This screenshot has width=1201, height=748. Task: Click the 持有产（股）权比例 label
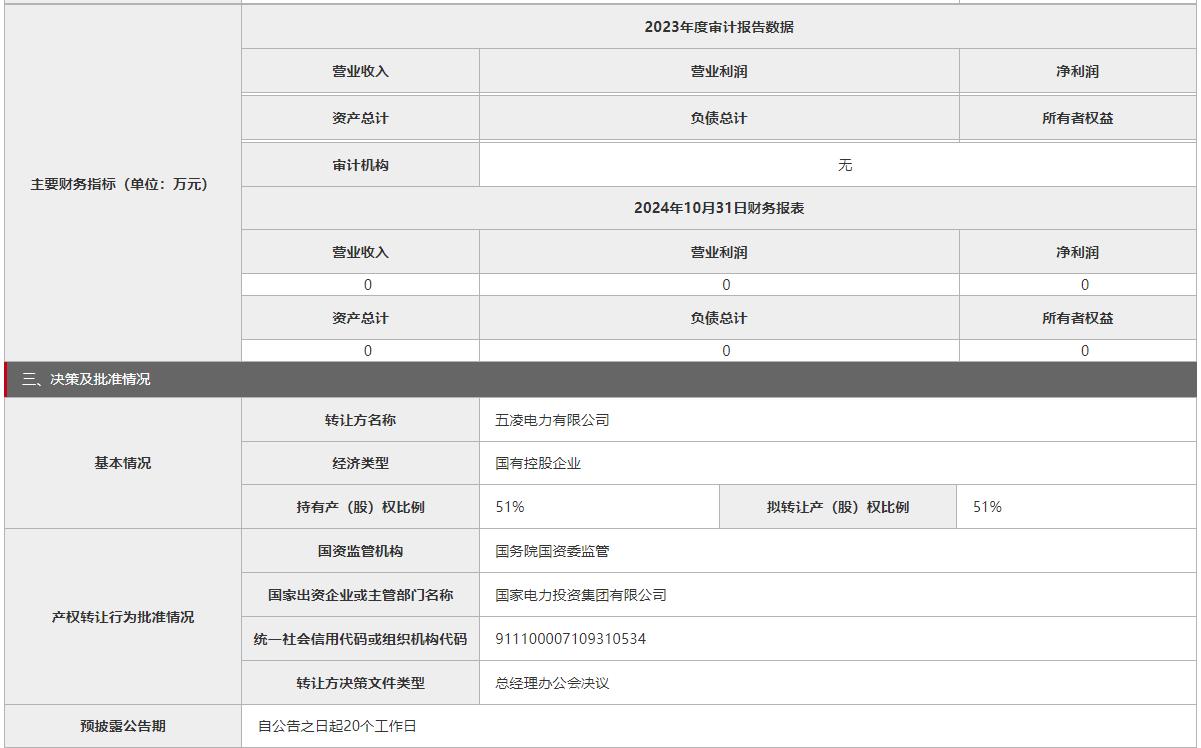click(x=360, y=507)
